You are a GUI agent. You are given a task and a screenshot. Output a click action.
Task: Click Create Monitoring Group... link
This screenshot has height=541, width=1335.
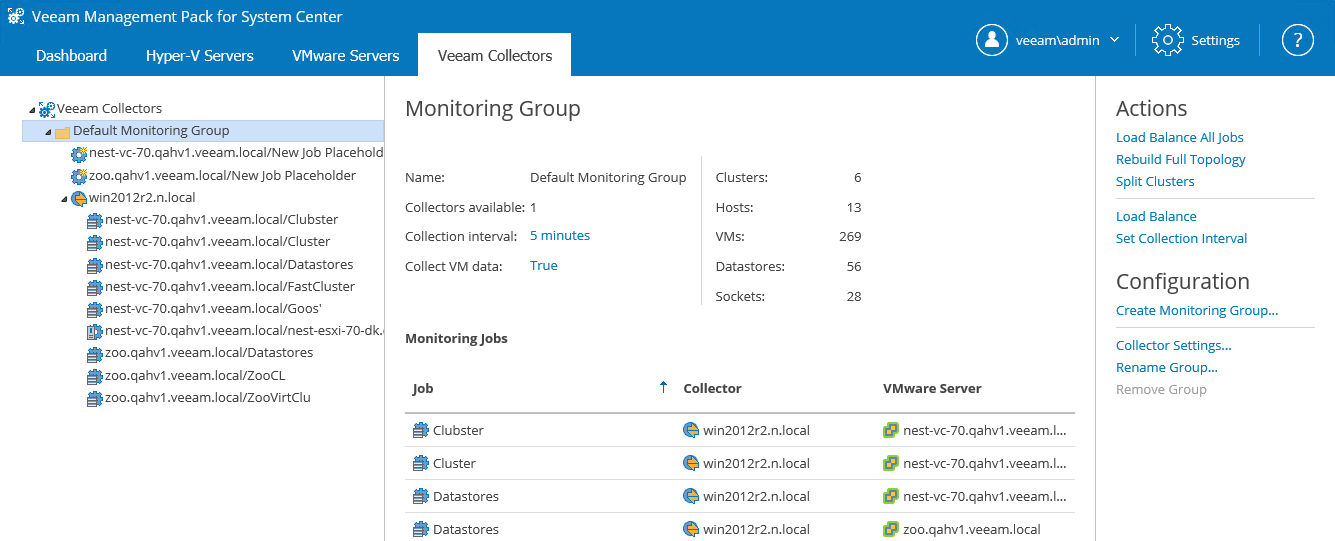pos(1197,311)
